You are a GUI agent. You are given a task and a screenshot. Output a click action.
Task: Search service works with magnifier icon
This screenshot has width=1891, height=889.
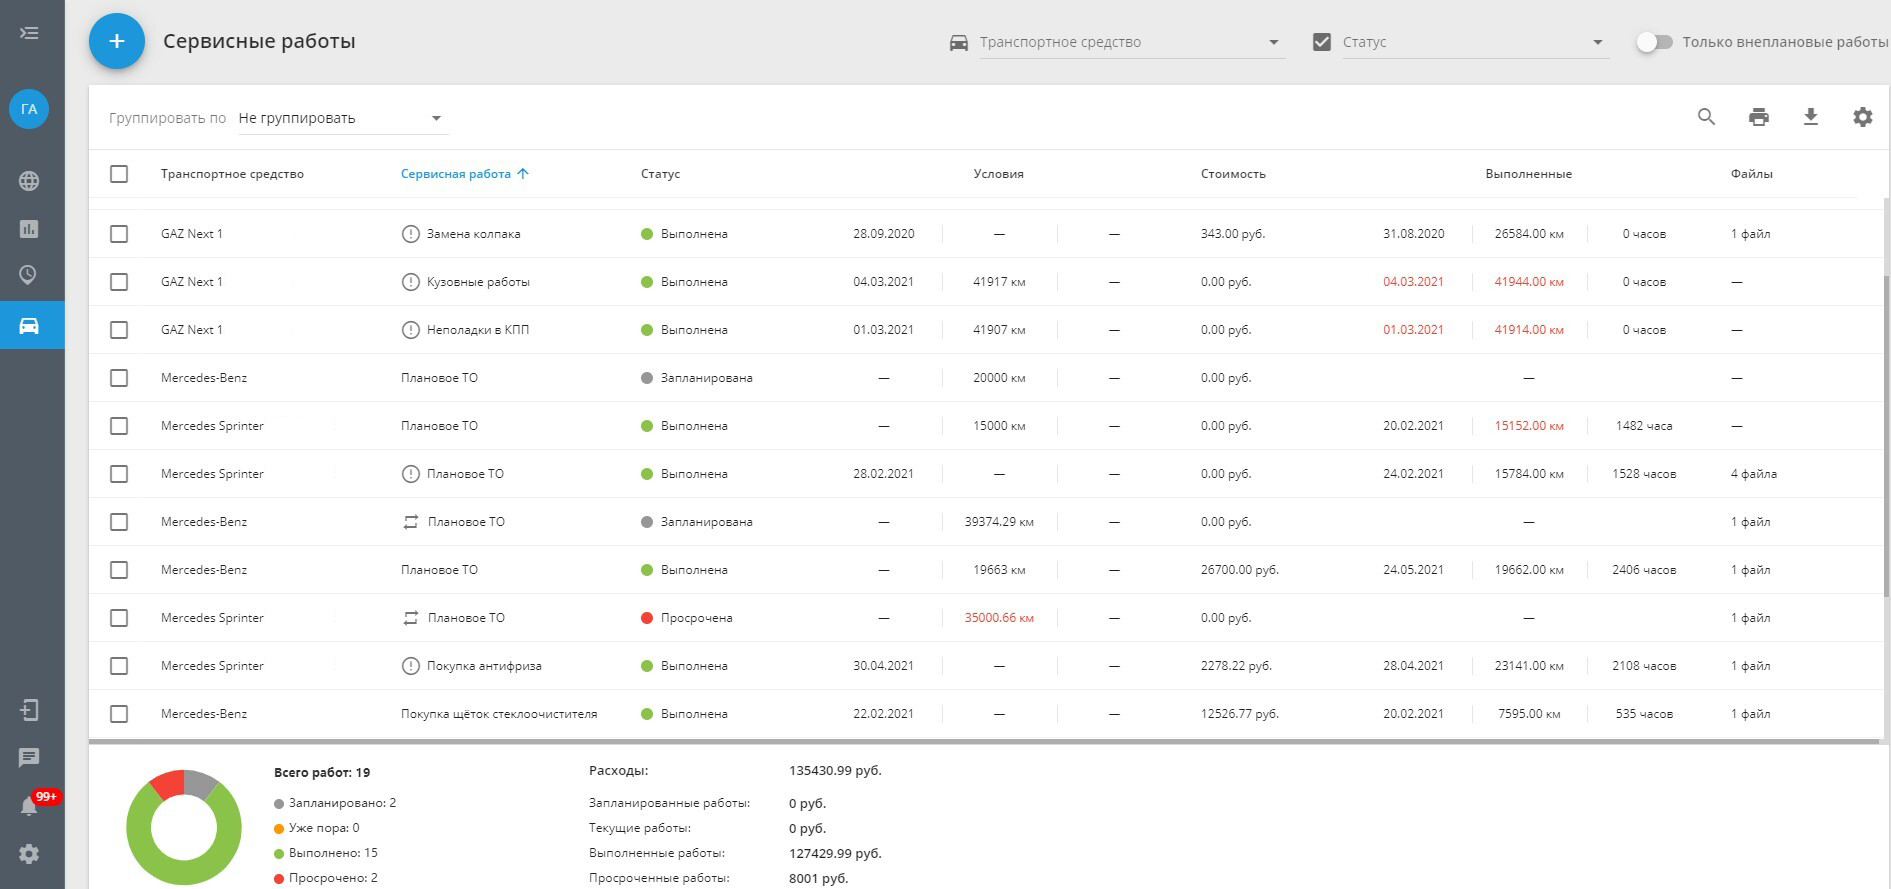coord(1707,117)
